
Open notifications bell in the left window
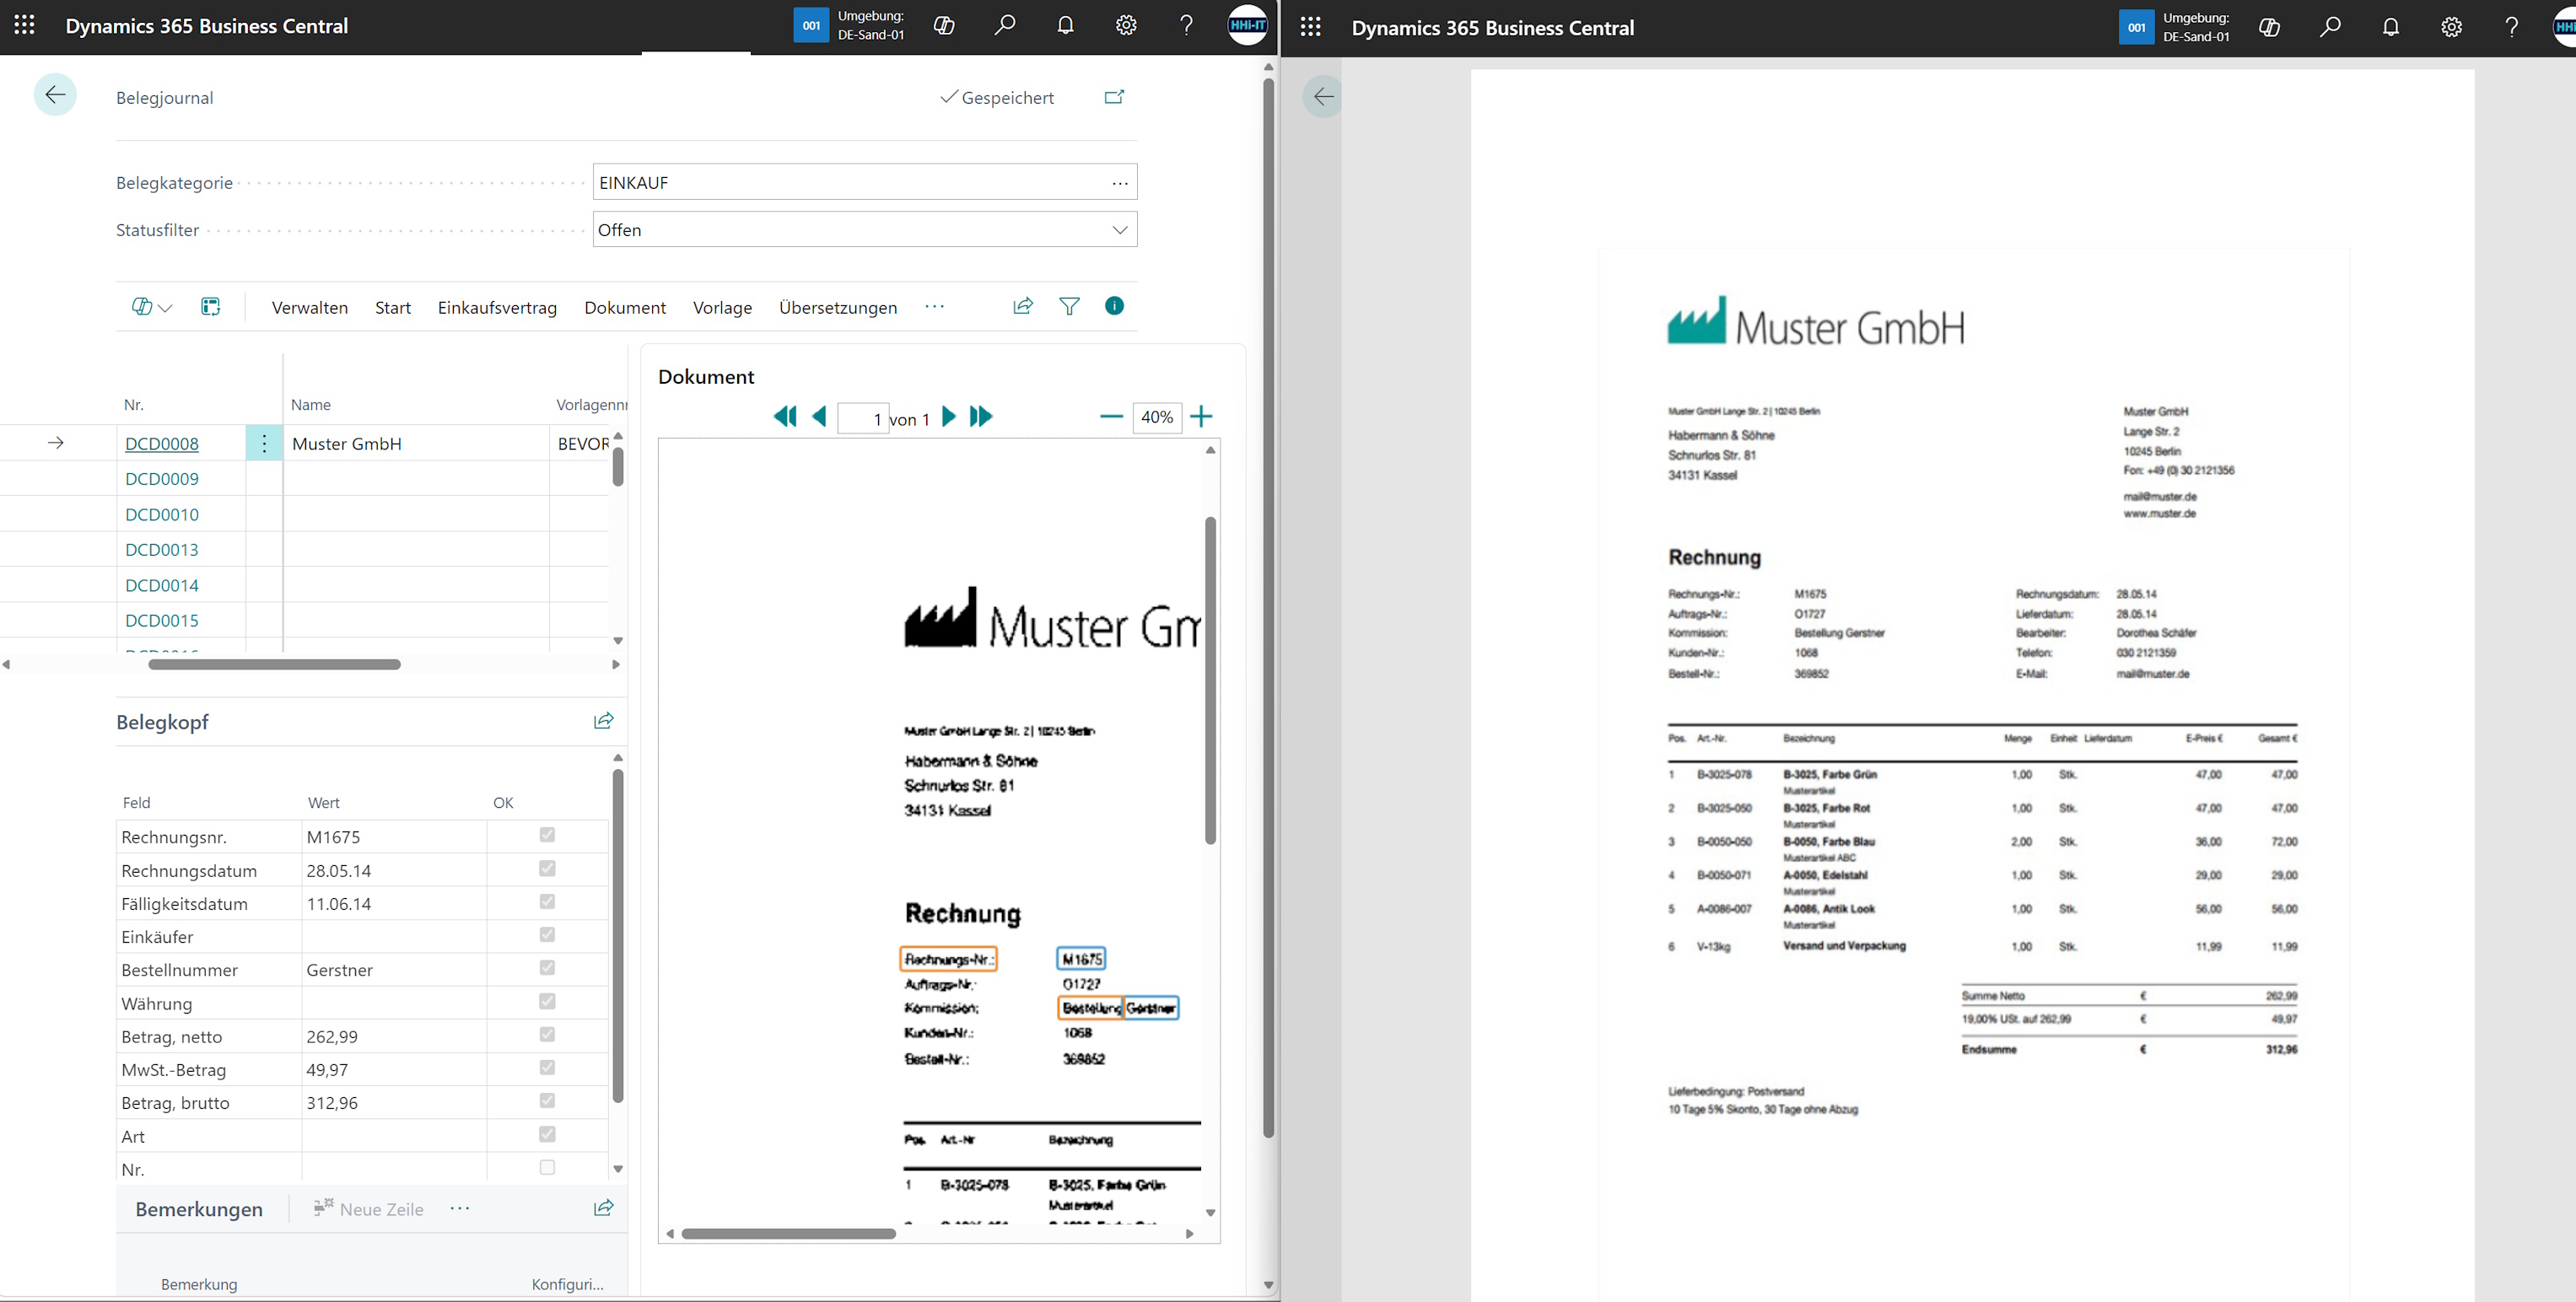click(1066, 25)
